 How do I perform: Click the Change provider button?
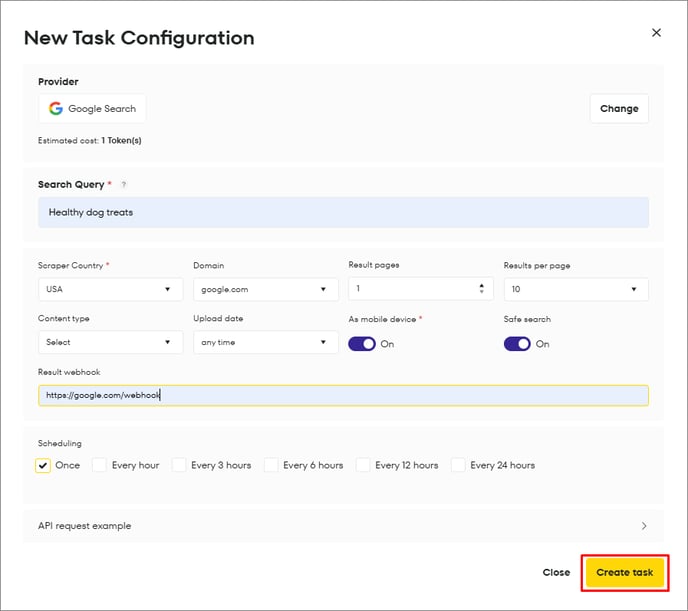click(619, 108)
